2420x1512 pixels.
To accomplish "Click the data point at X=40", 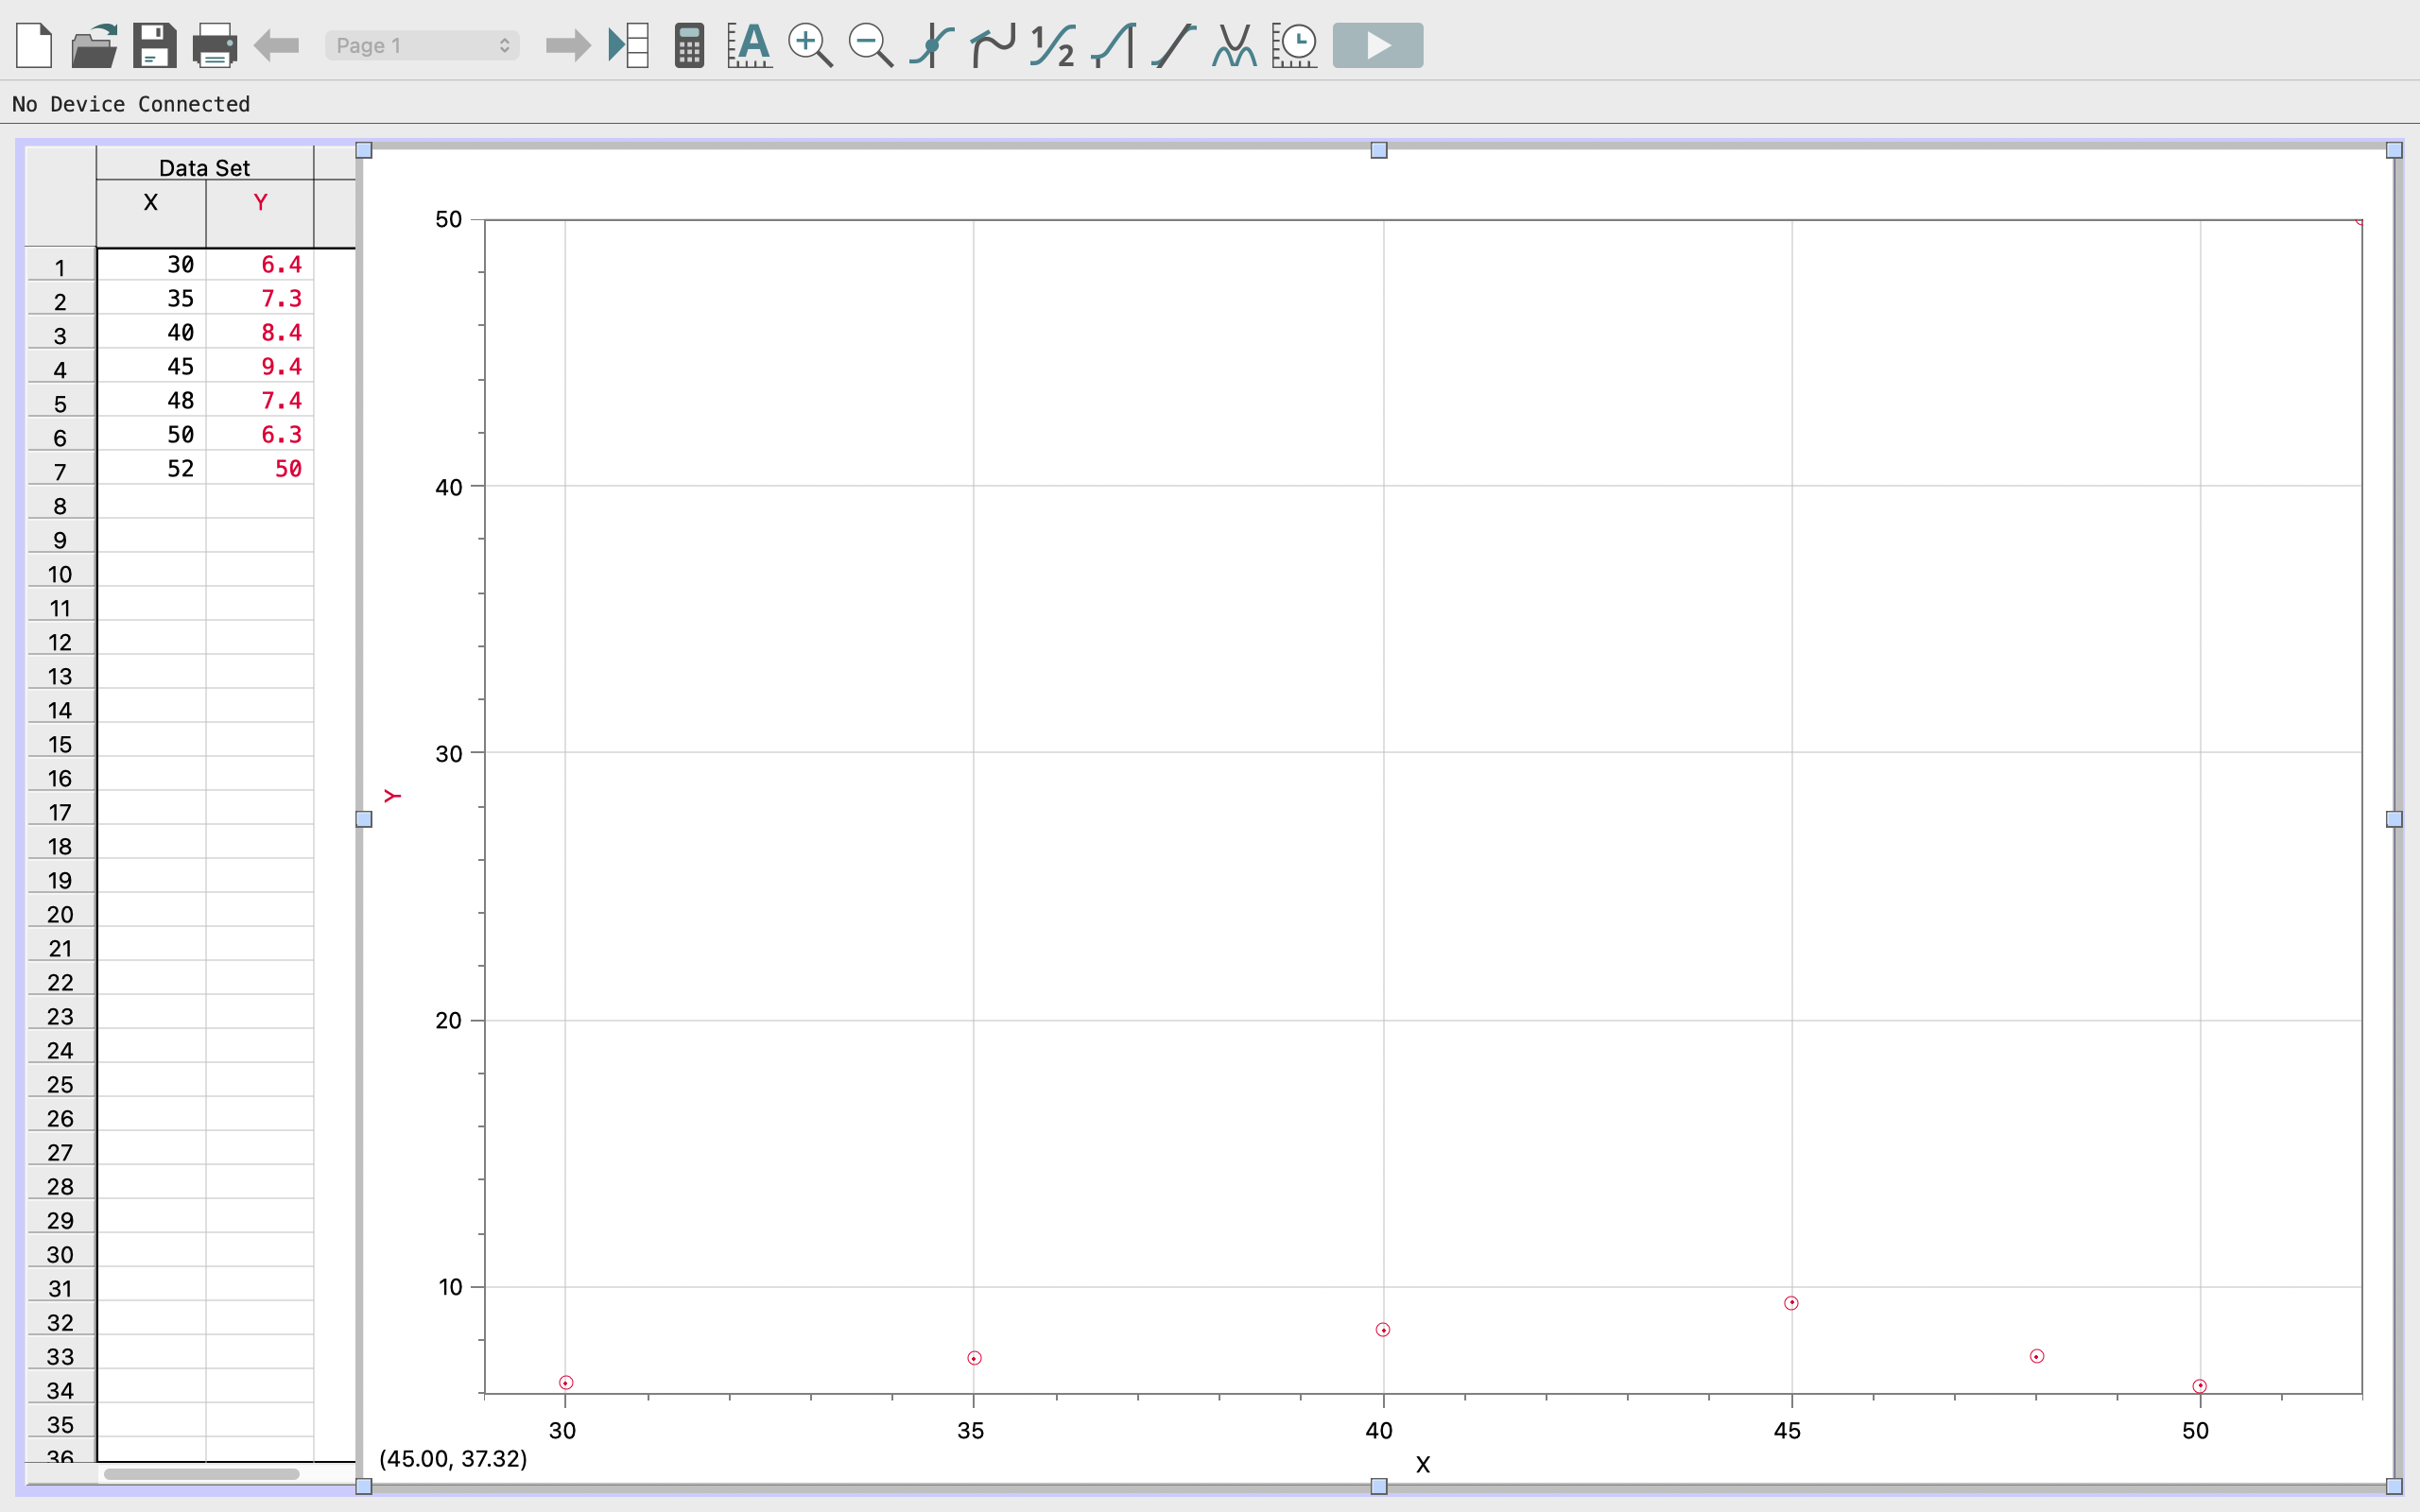I will [1383, 1330].
